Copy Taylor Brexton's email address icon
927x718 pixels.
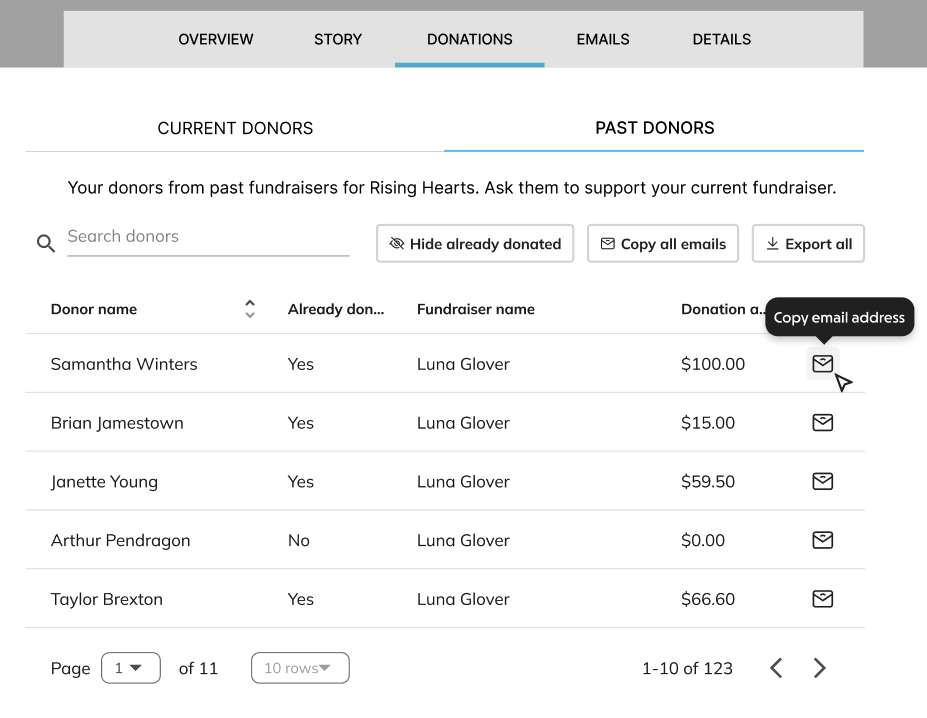pyautogui.click(x=822, y=599)
